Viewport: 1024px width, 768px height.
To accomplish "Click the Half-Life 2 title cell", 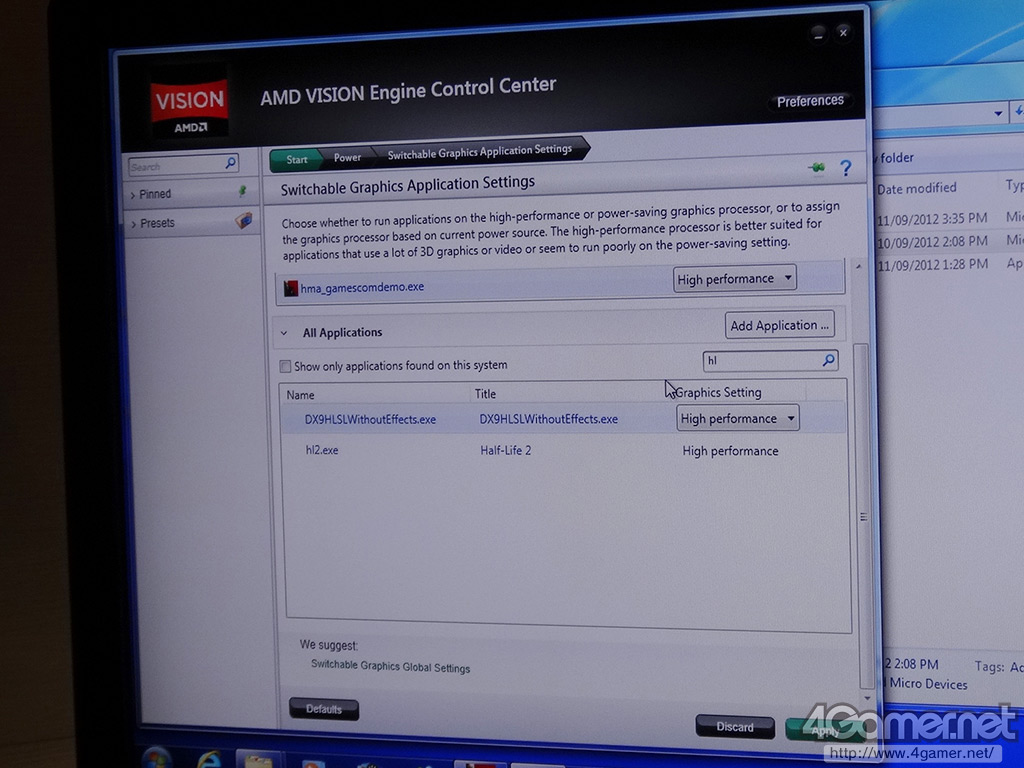I will click(505, 450).
